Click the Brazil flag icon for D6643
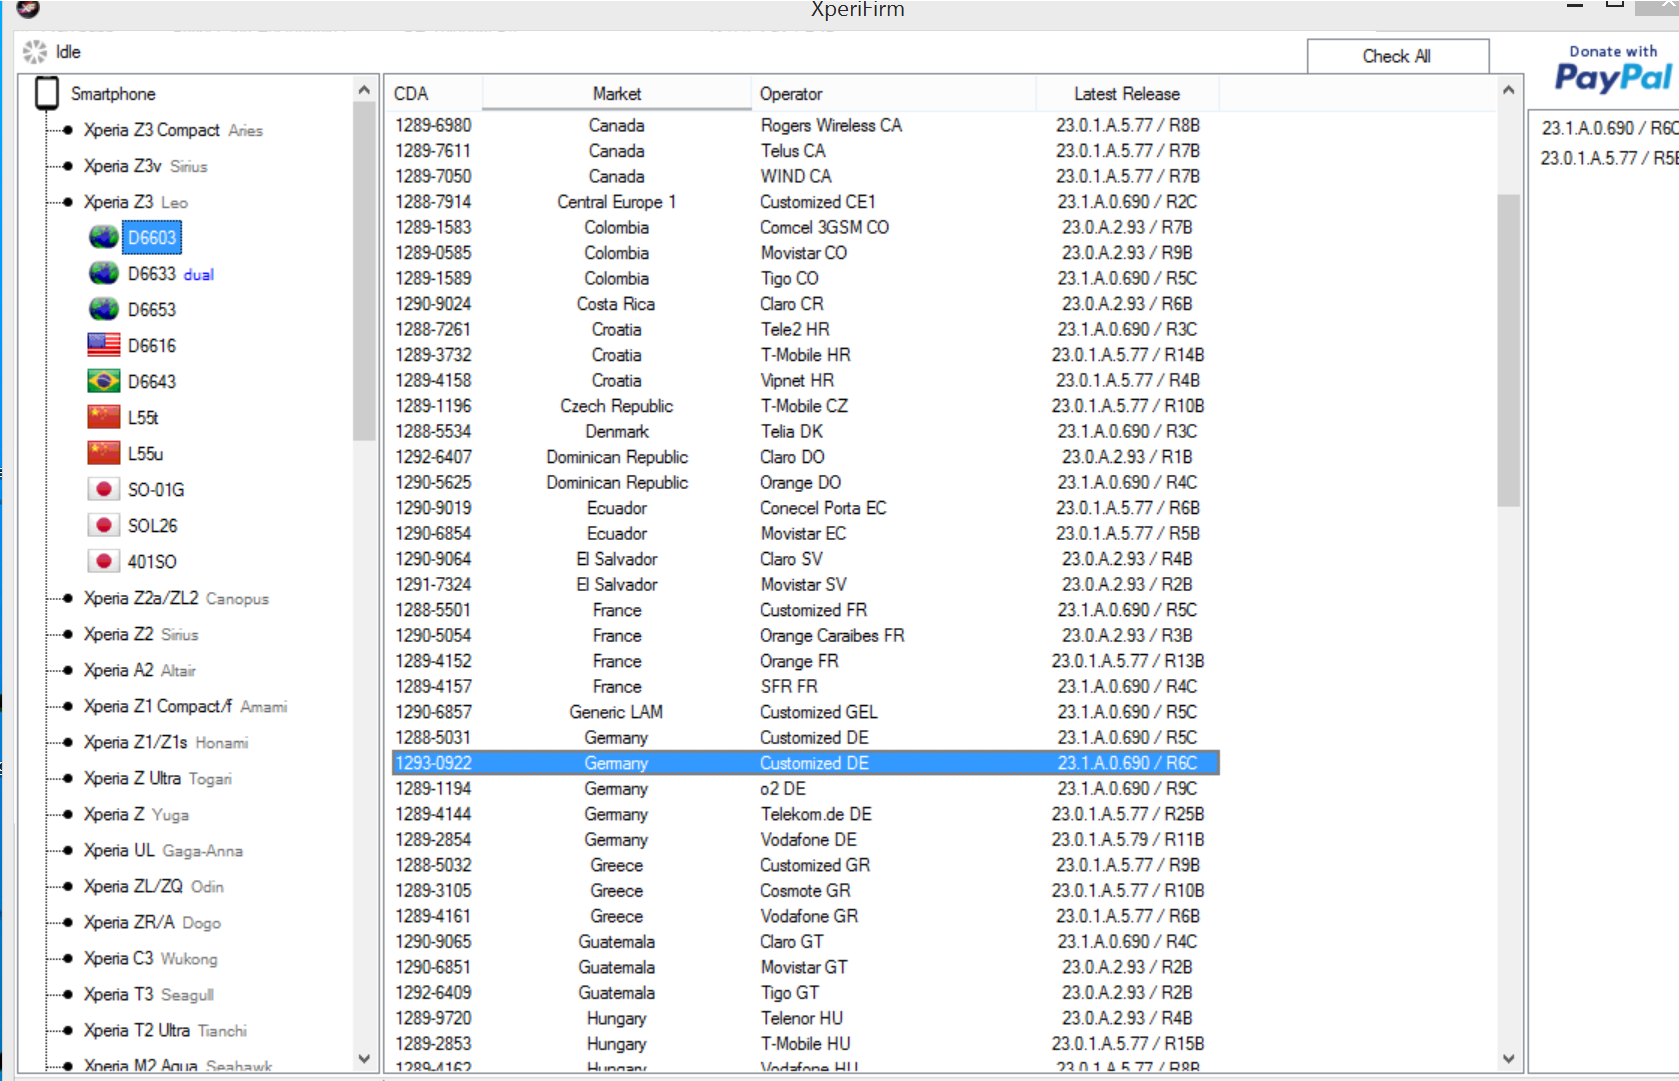 [104, 381]
